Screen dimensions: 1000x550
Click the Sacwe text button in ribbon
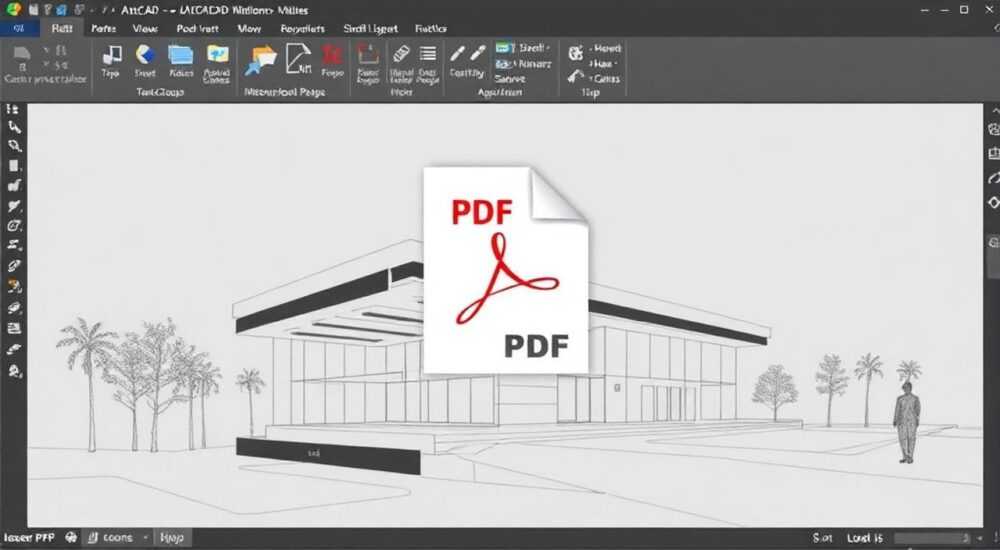click(x=510, y=79)
